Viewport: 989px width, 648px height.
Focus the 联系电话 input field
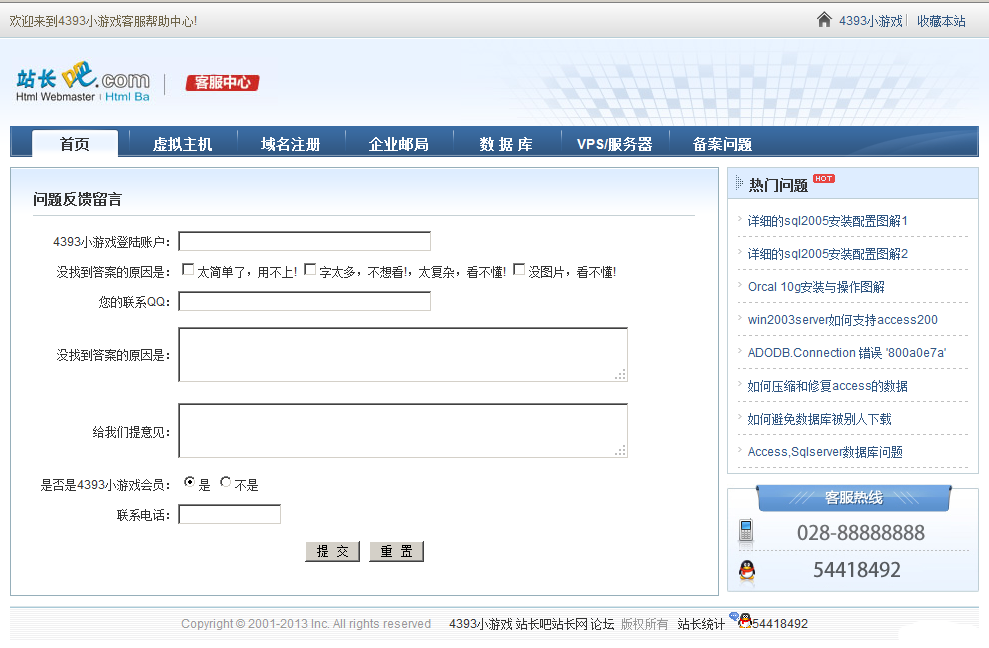(230, 515)
